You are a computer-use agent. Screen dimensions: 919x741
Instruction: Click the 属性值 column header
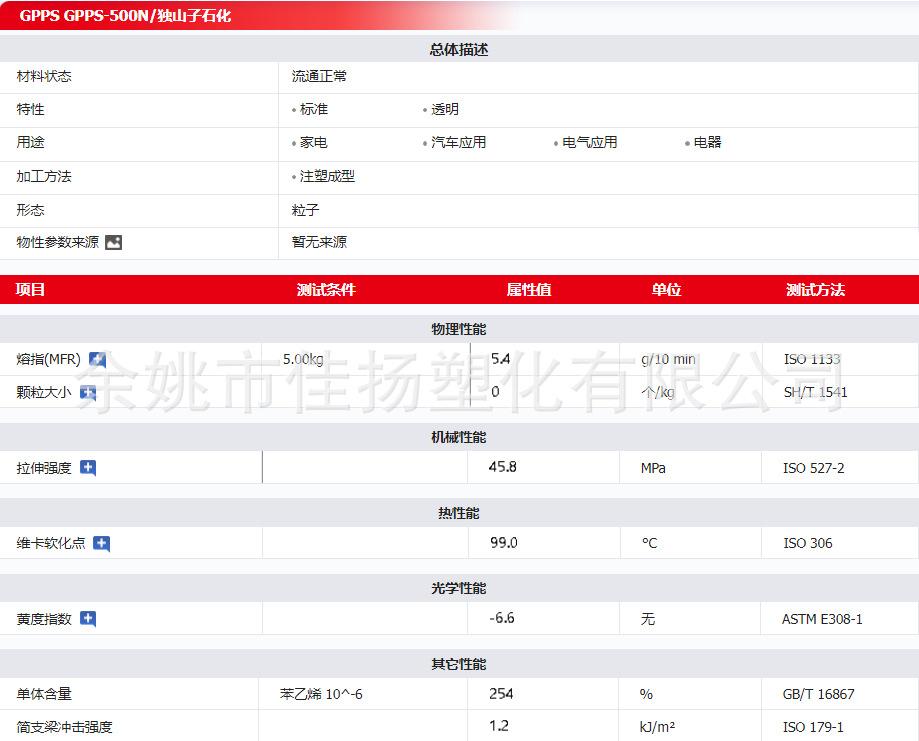[x=528, y=290]
